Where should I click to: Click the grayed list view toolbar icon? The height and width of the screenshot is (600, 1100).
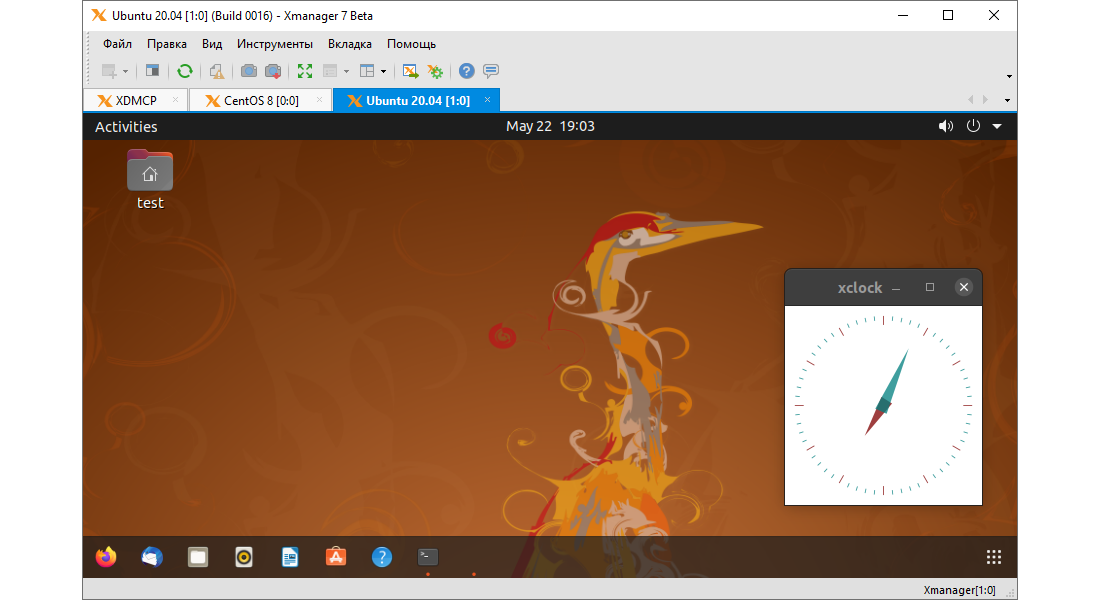(x=330, y=71)
